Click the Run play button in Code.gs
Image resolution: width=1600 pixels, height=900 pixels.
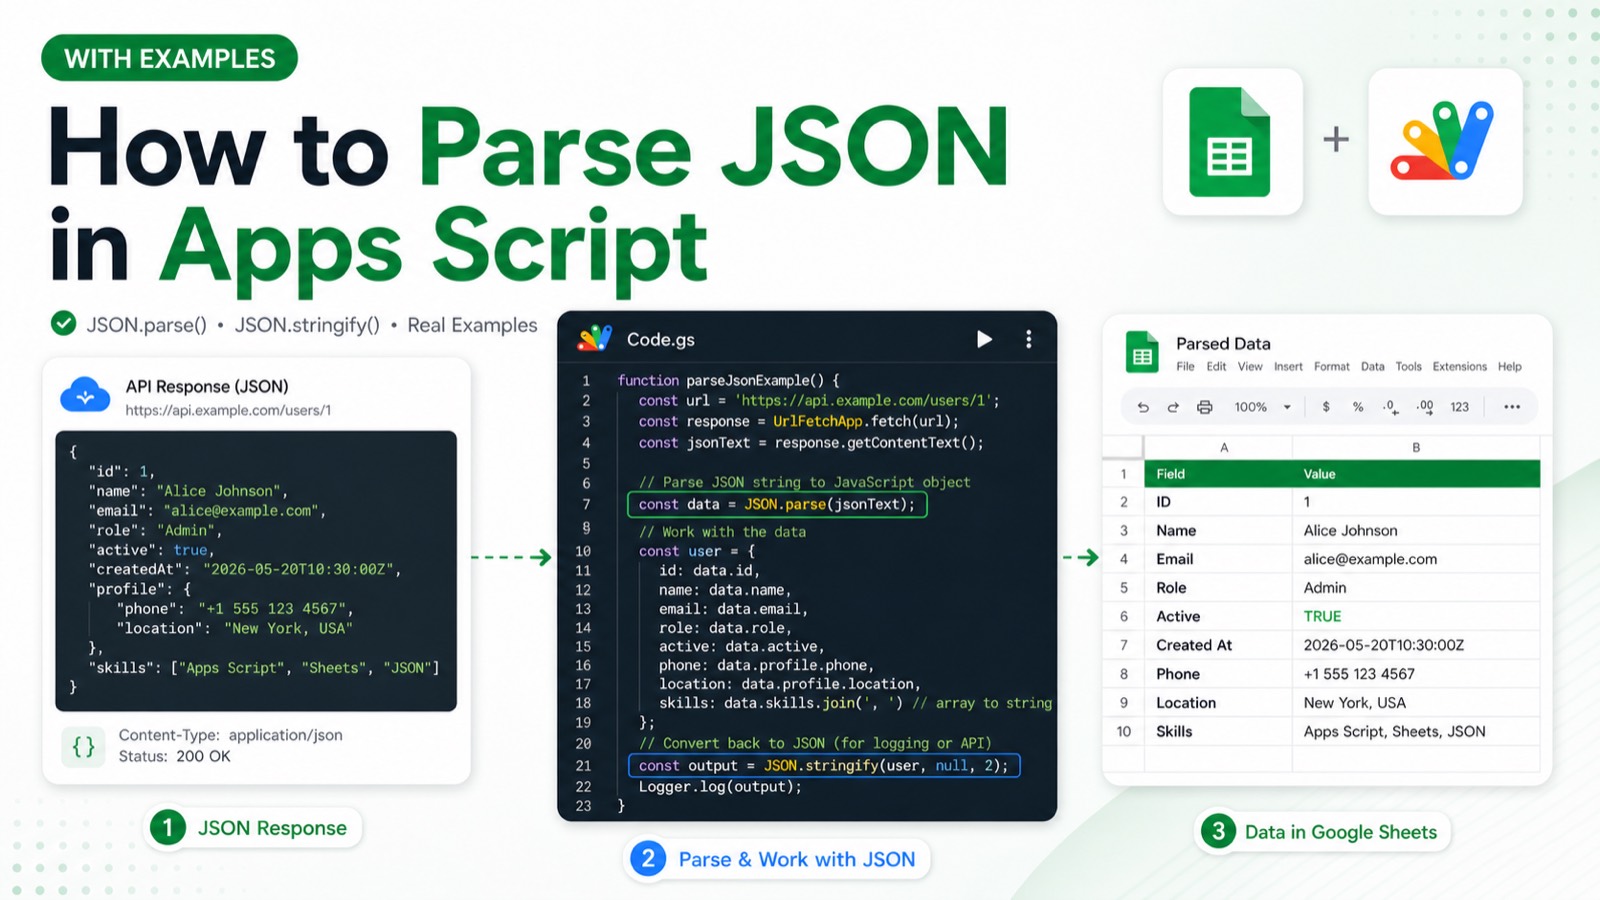984,339
